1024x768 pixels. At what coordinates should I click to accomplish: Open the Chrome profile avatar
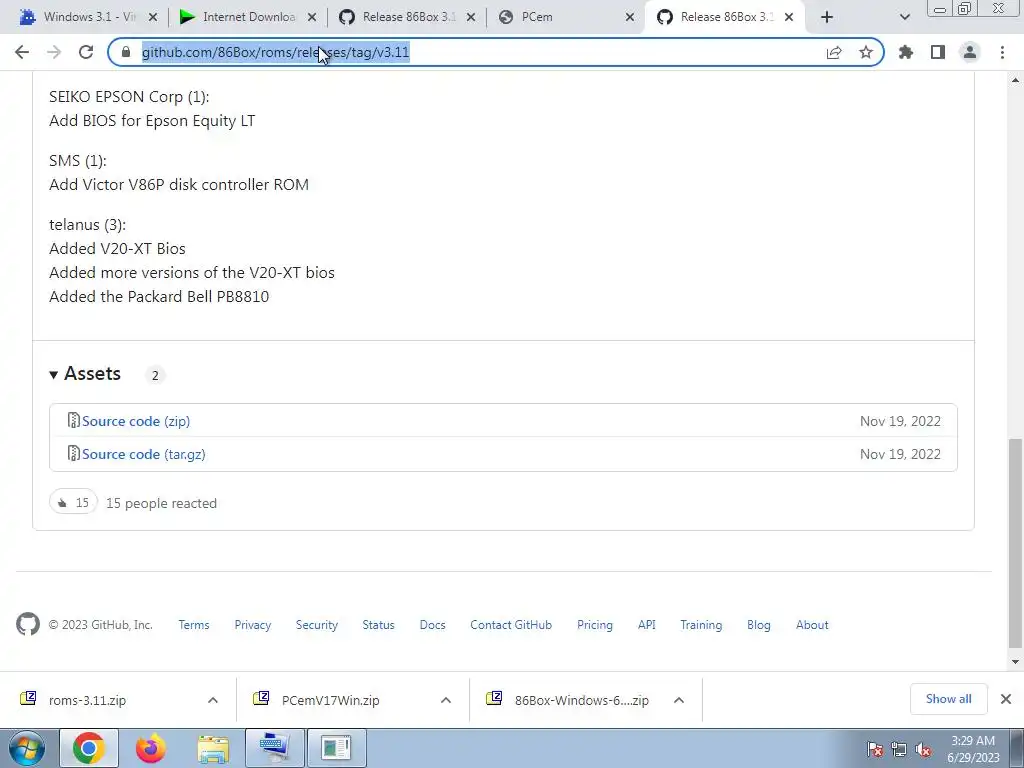(x=970, y=52)
